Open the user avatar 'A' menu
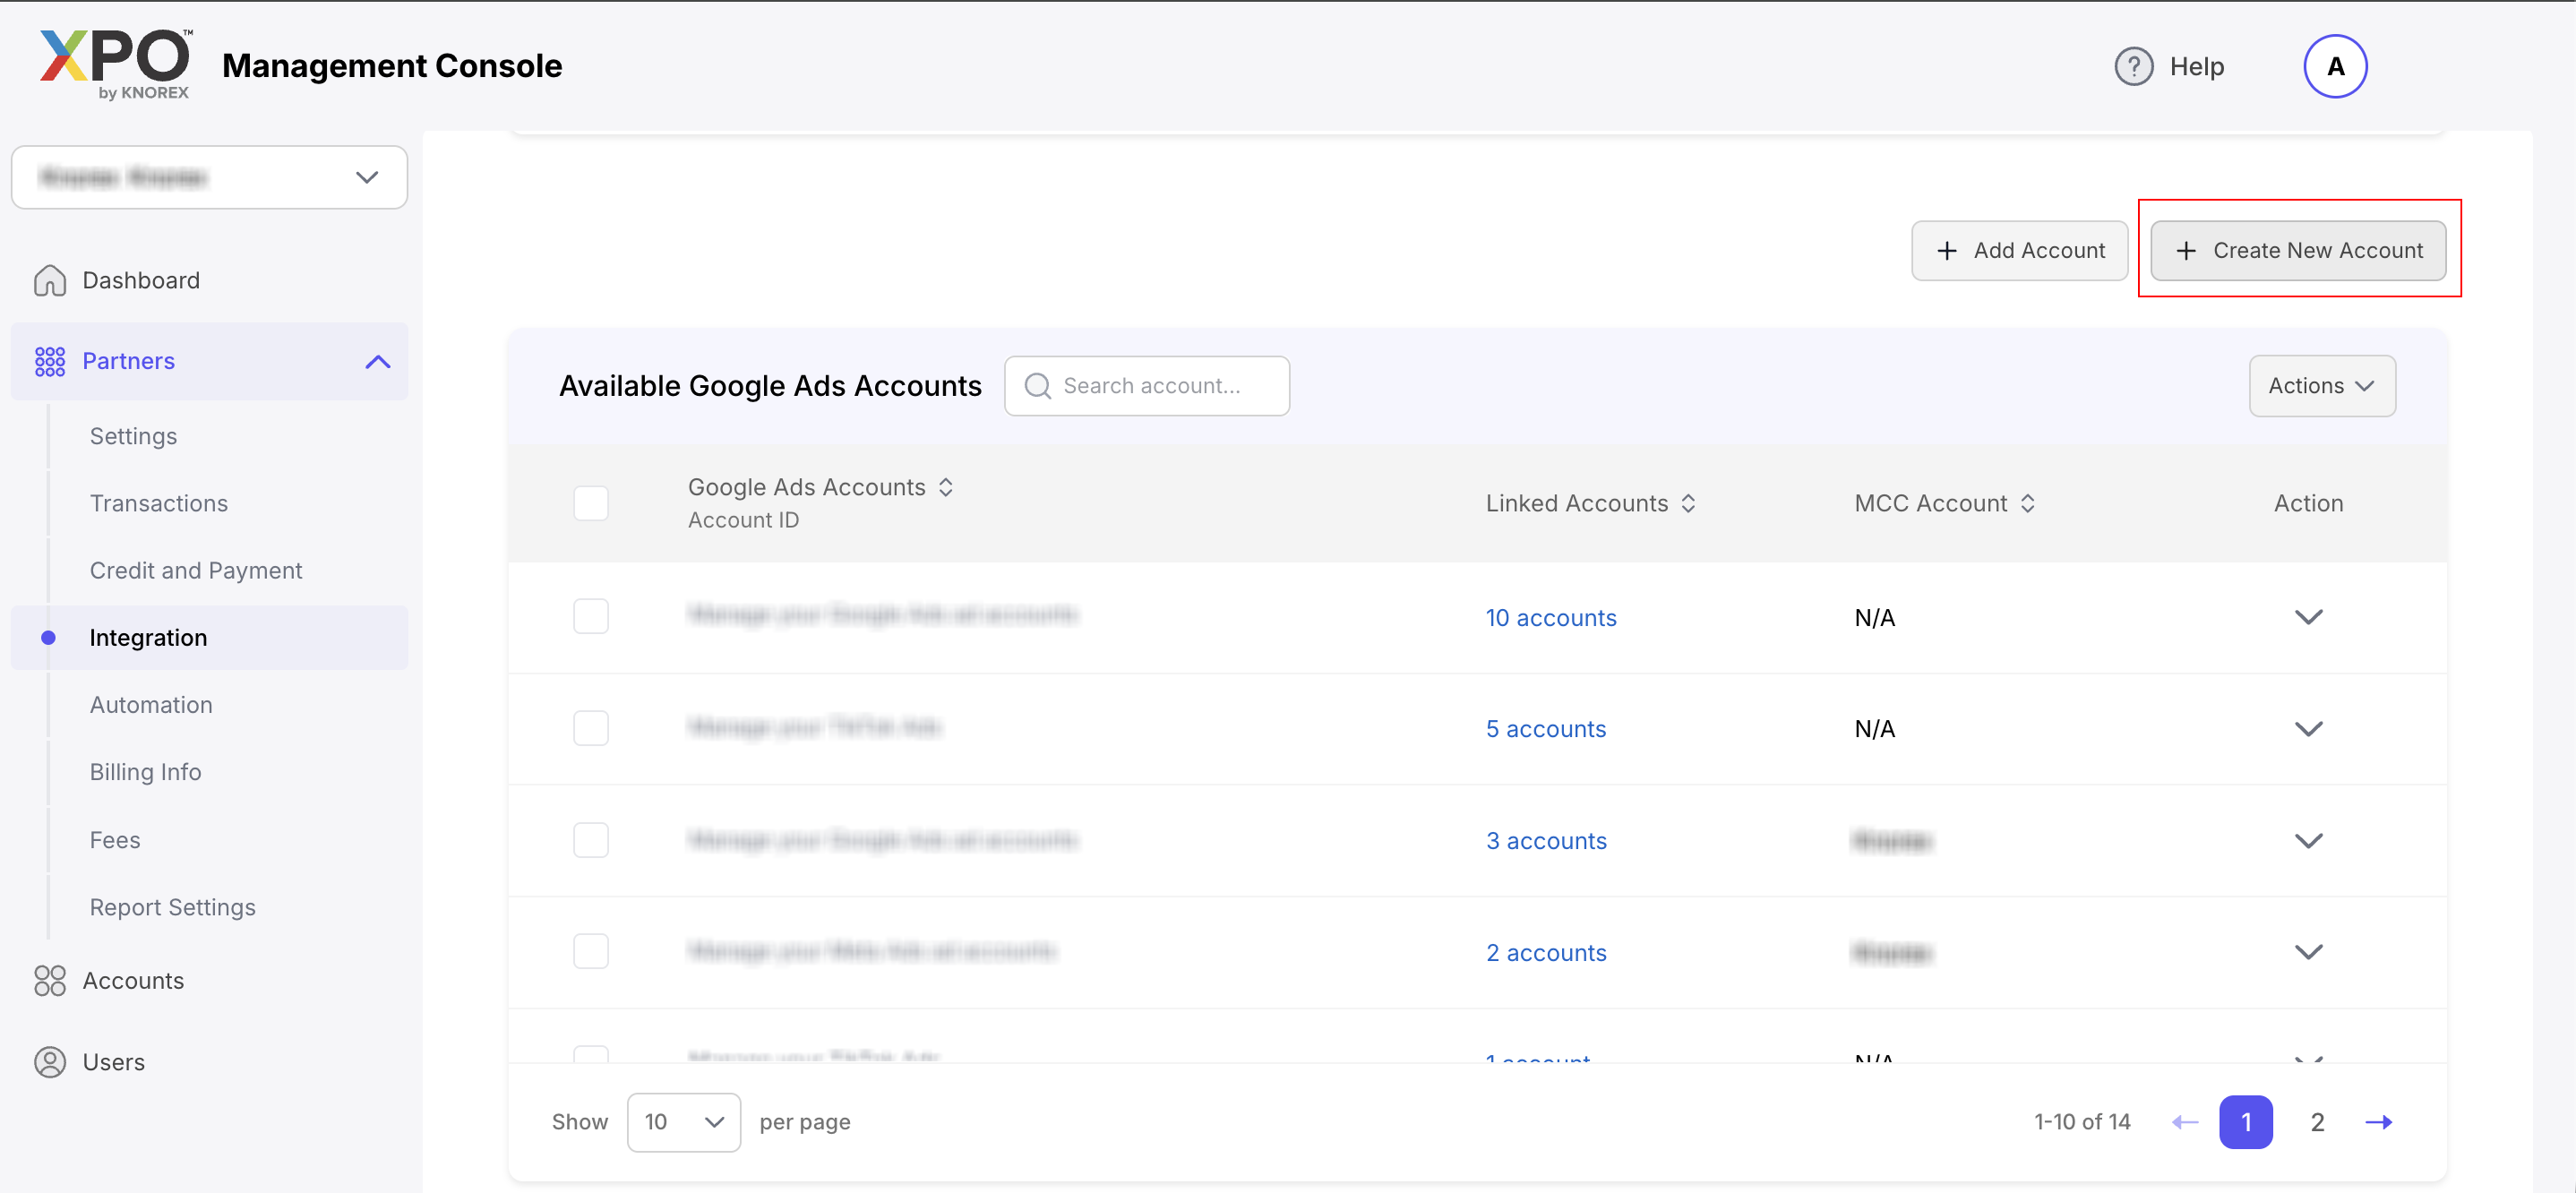 (2334, 67)
